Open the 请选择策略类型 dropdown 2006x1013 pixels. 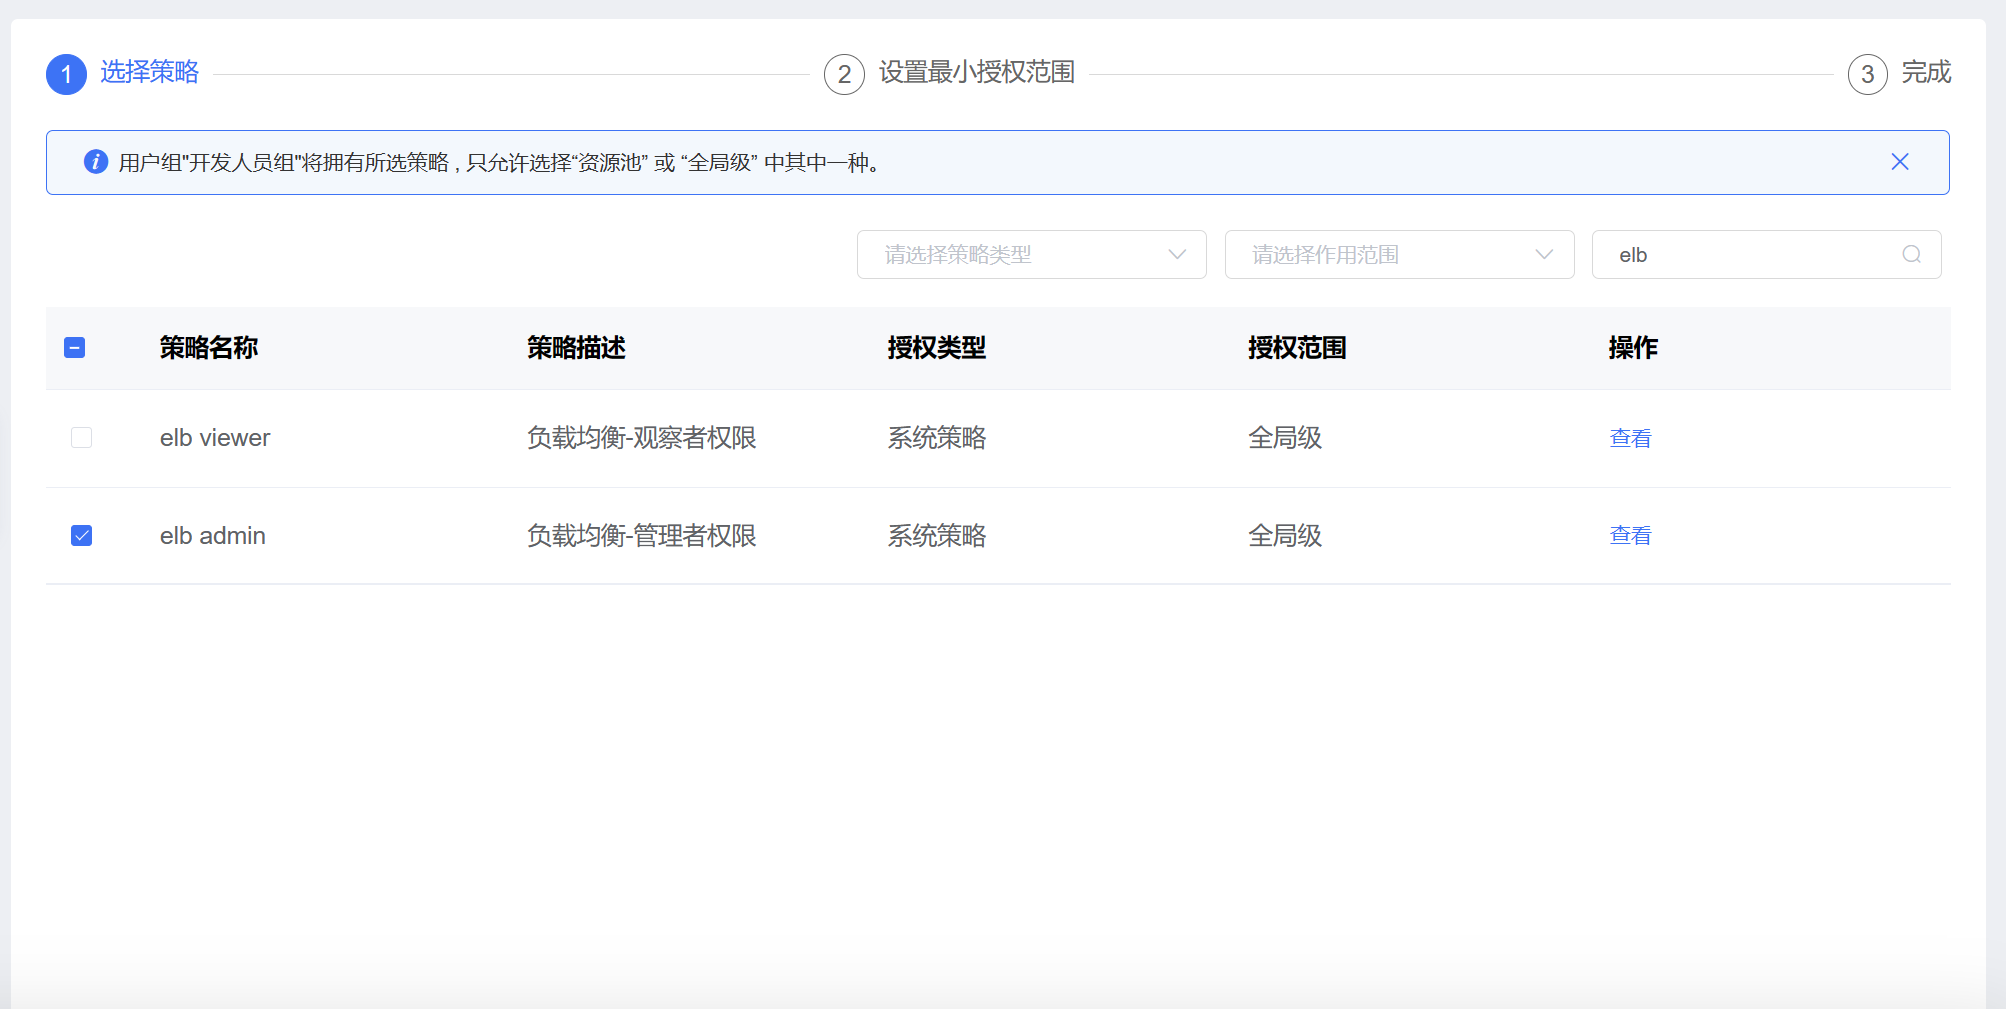1031,254
